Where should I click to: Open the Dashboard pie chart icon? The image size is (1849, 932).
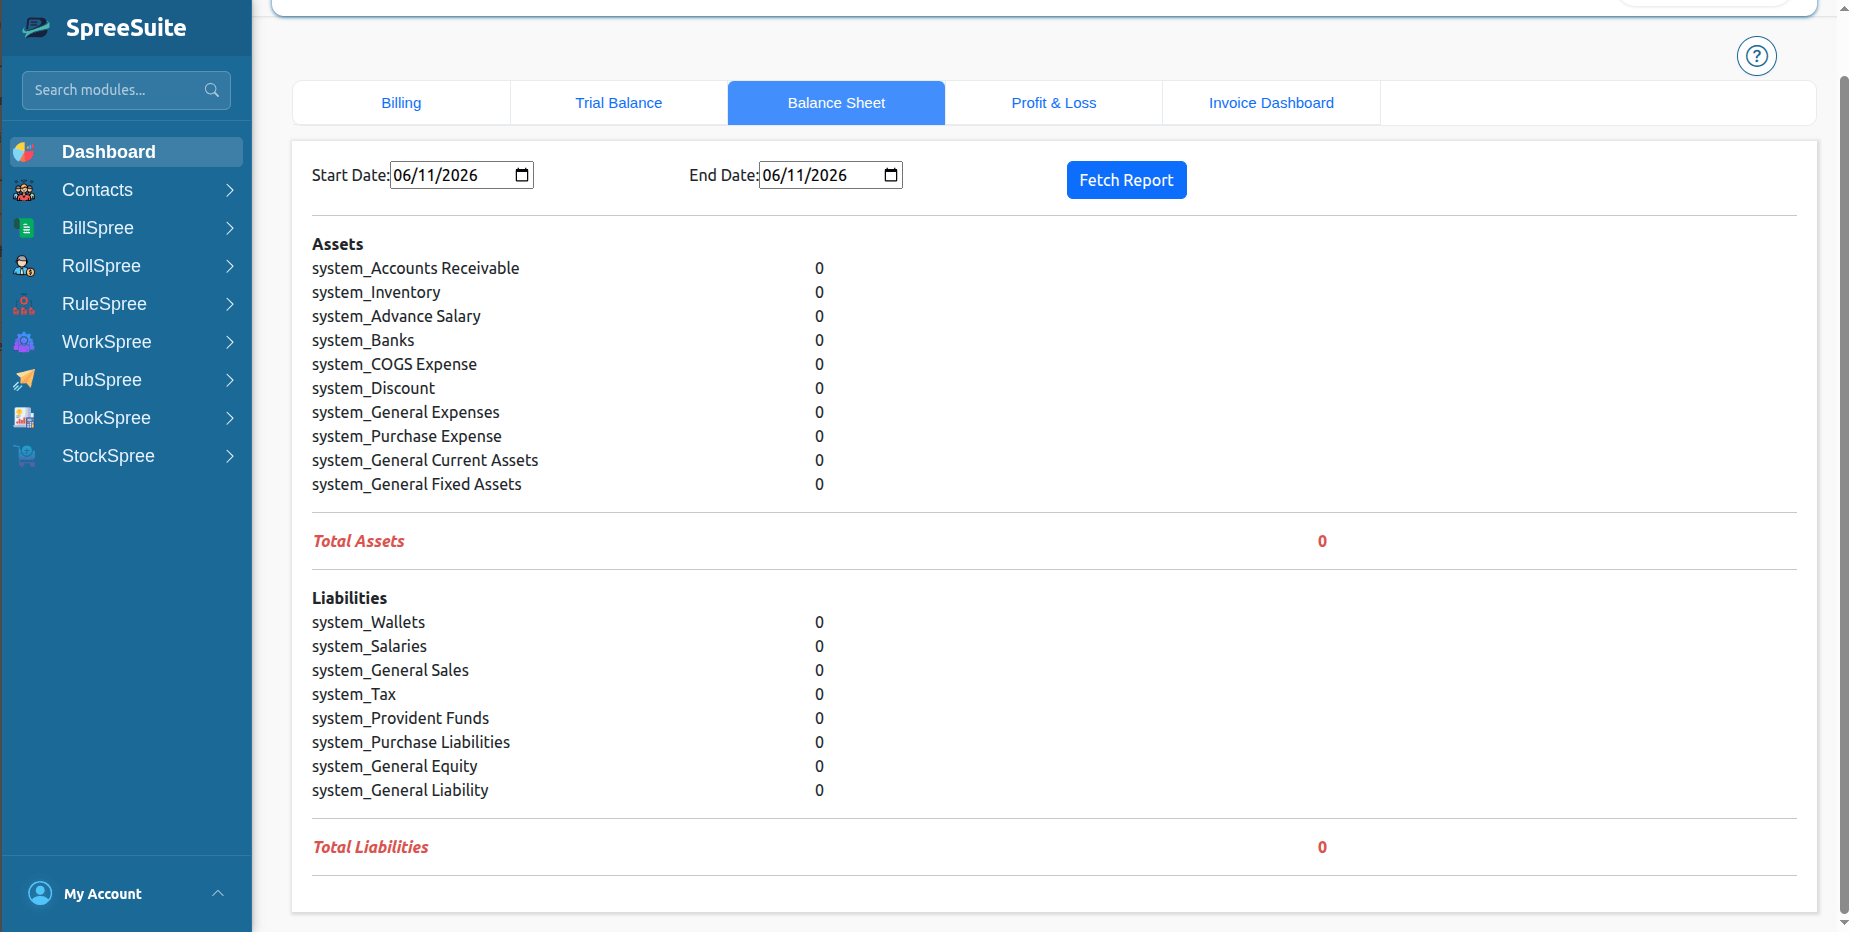click(x=24, y=152)
